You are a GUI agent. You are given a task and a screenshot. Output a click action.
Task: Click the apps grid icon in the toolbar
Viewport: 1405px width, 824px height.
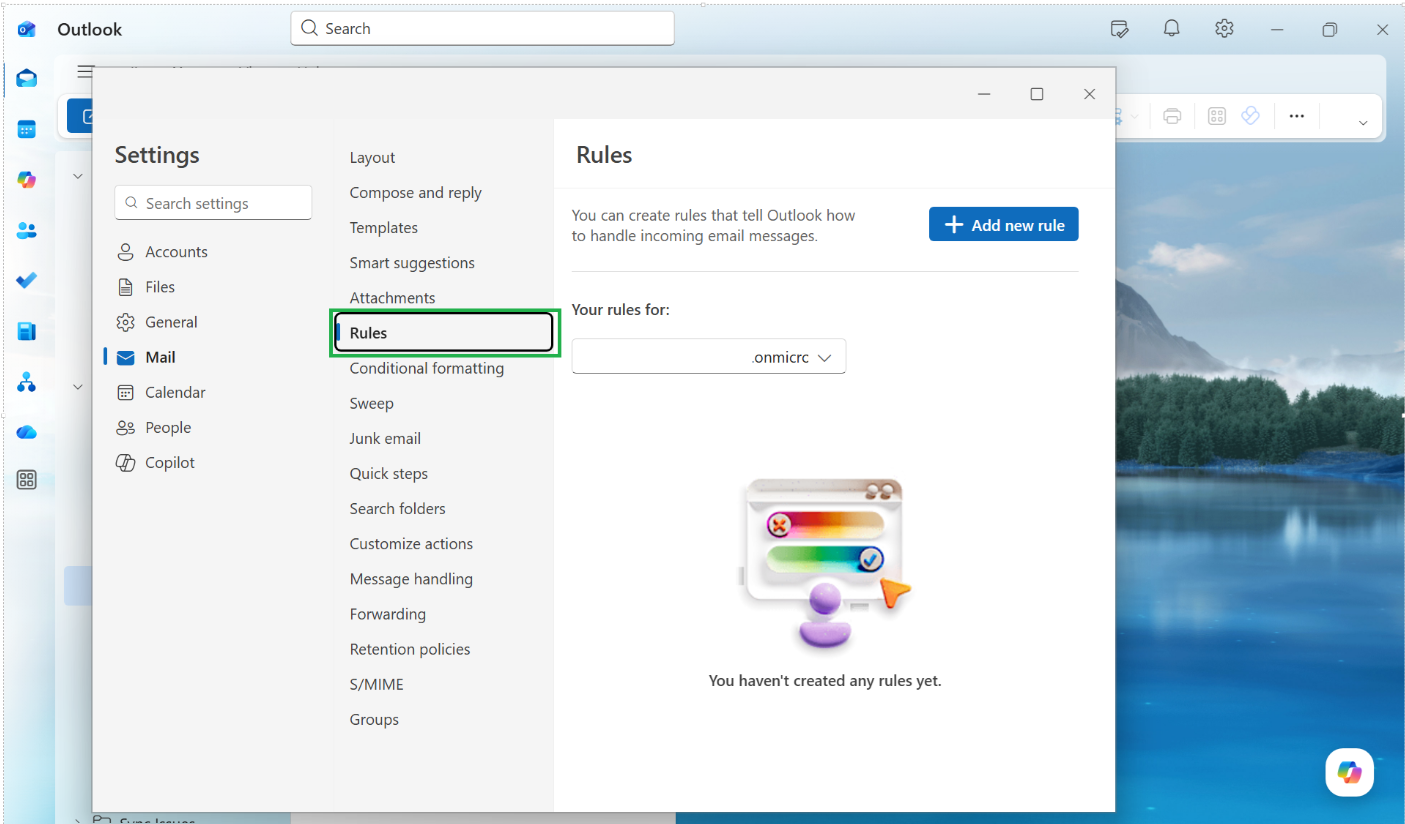tap(1217, 116)
